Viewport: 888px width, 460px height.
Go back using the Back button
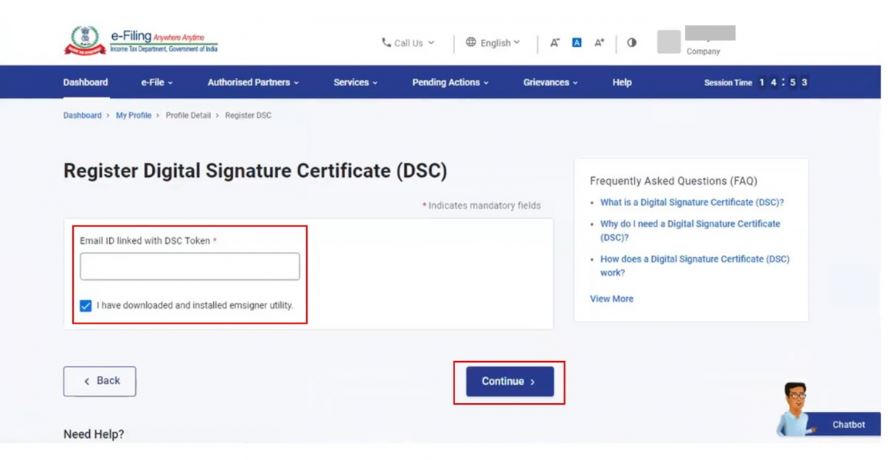click(x=100, y=381)
